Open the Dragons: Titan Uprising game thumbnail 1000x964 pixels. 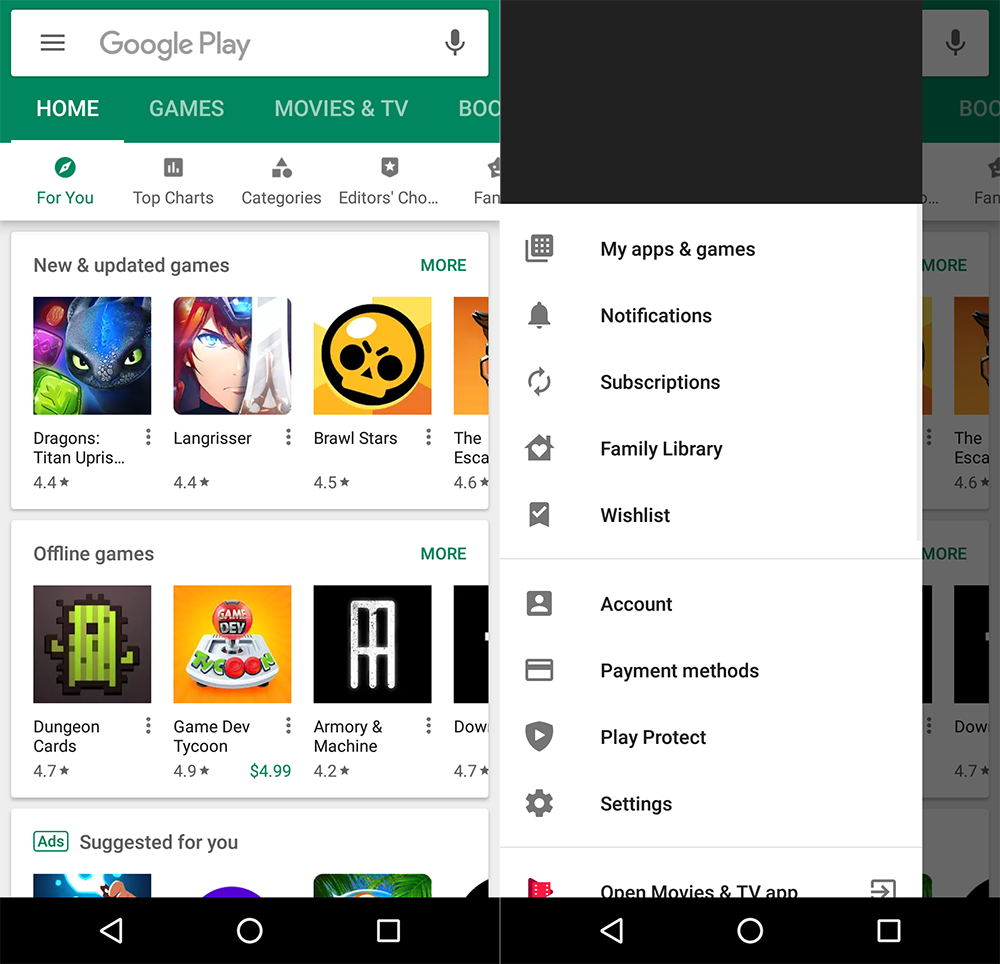click(92, 356)
